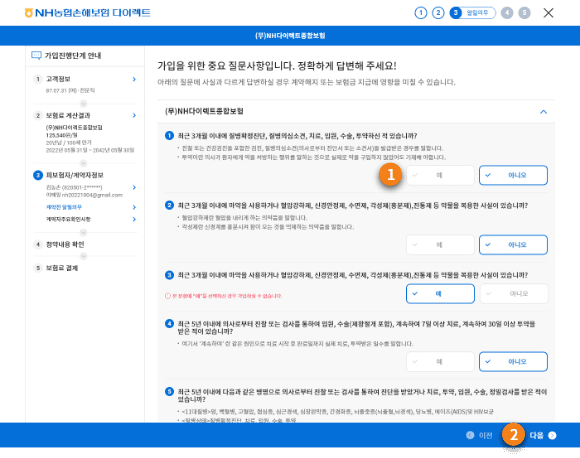Go to step 2 in top progress indicator
The height and width of the screenshot is (458, 580).
[438, 13]
